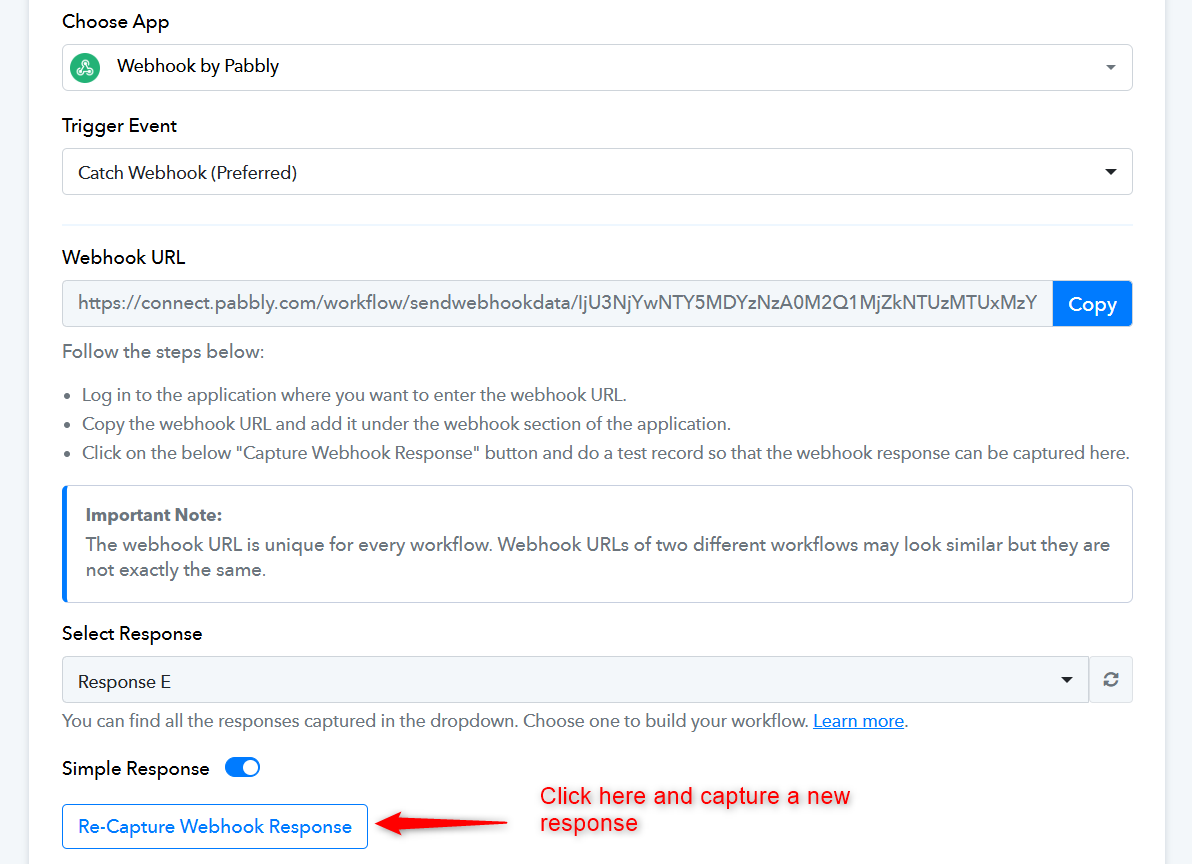Click the Important Note information box

(597, 544)
